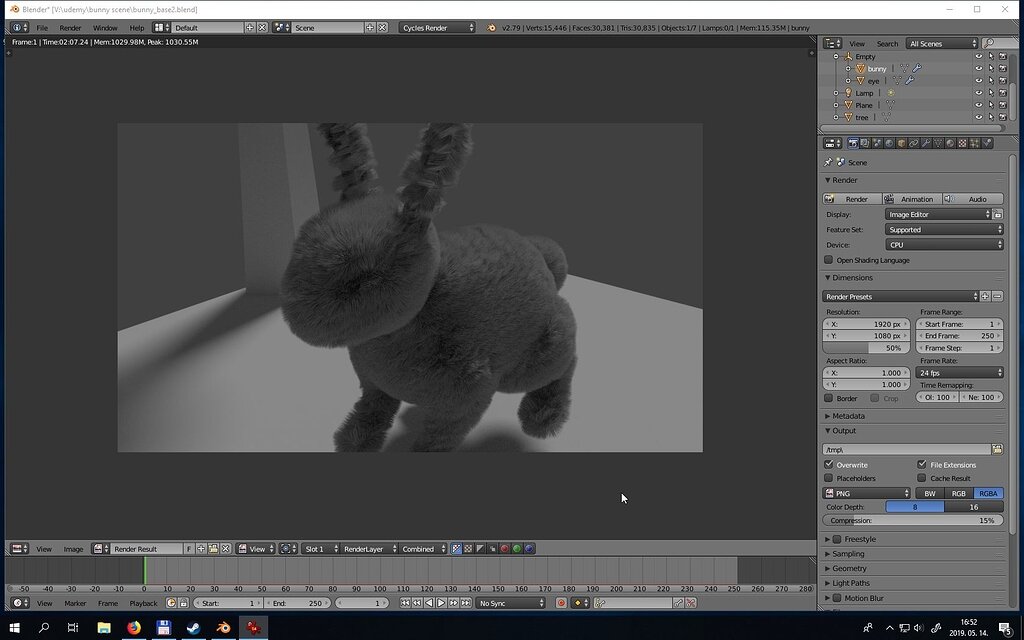Click the Animation render button
The width and height of the screenshot is (1024, 640).
(x=912, y=199)
